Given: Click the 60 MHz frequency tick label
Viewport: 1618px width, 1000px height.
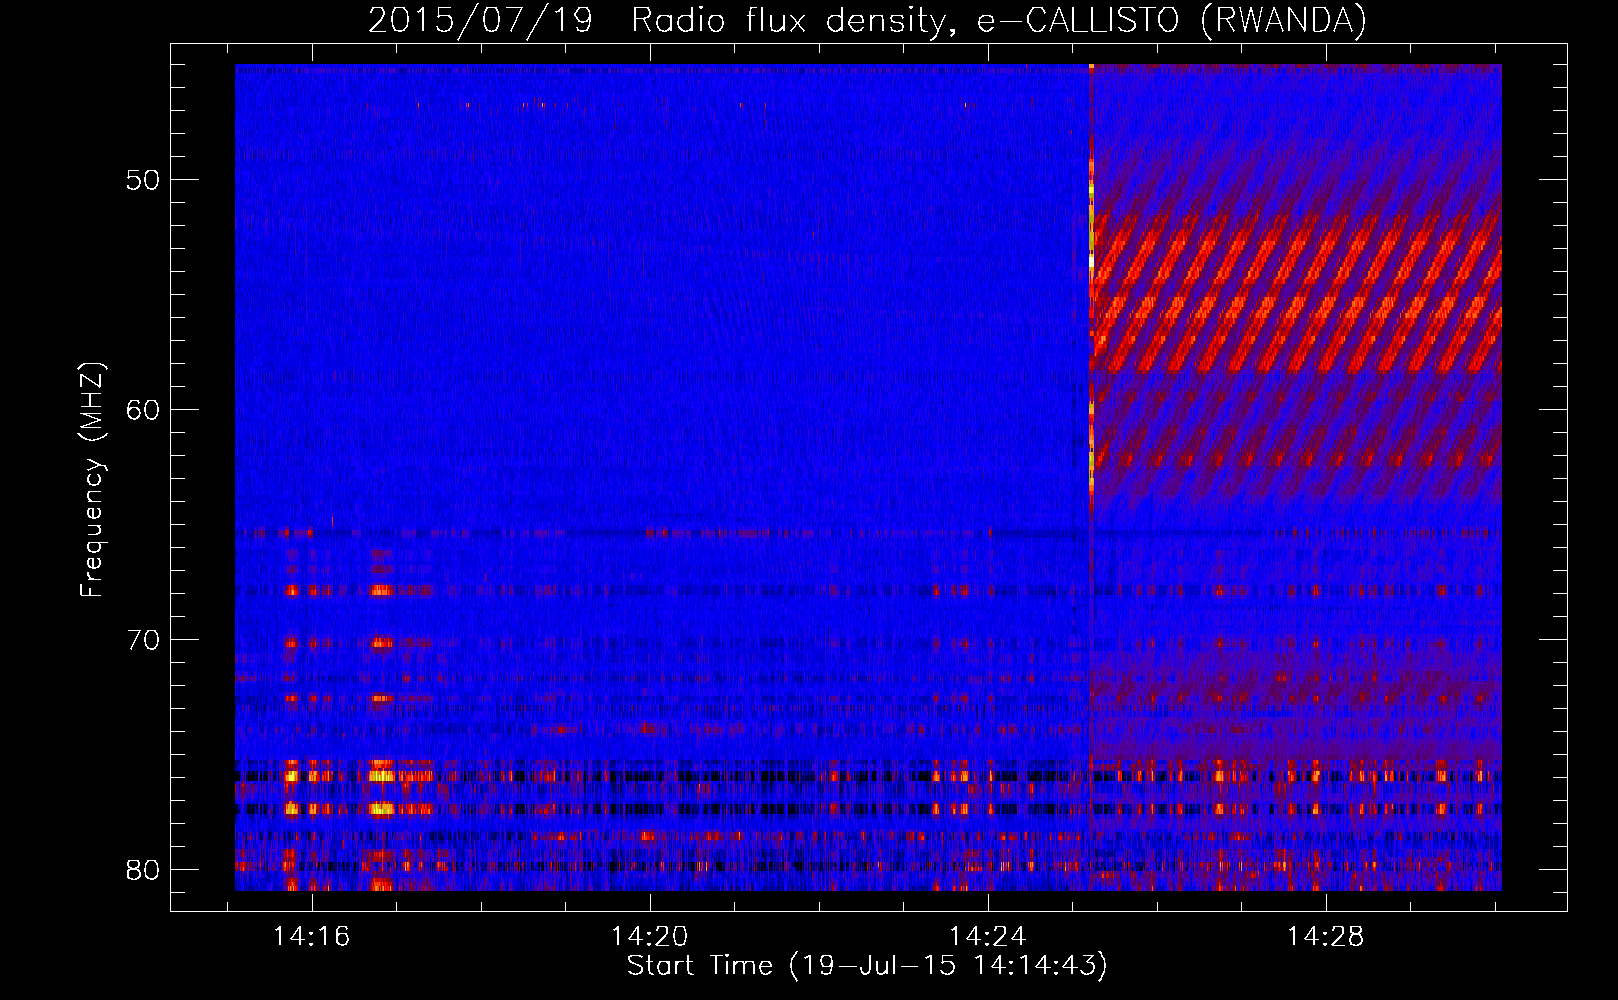Looking at the screenshot, I should pos(143,410).
